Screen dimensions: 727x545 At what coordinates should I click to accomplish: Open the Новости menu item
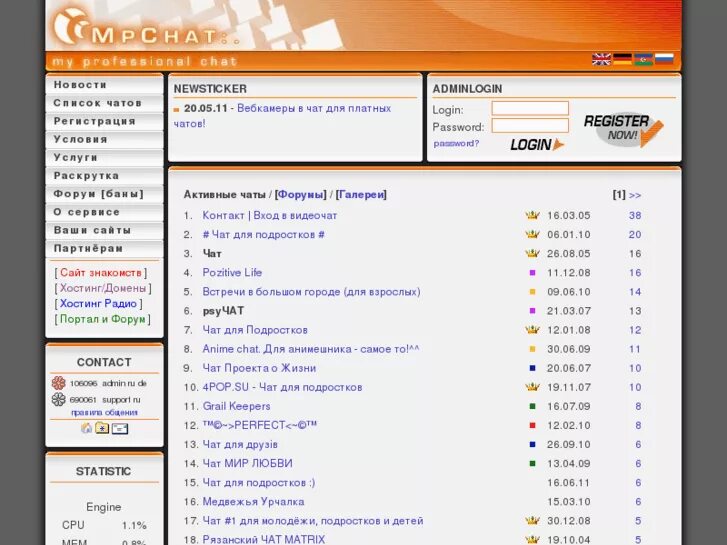[104, 85]
